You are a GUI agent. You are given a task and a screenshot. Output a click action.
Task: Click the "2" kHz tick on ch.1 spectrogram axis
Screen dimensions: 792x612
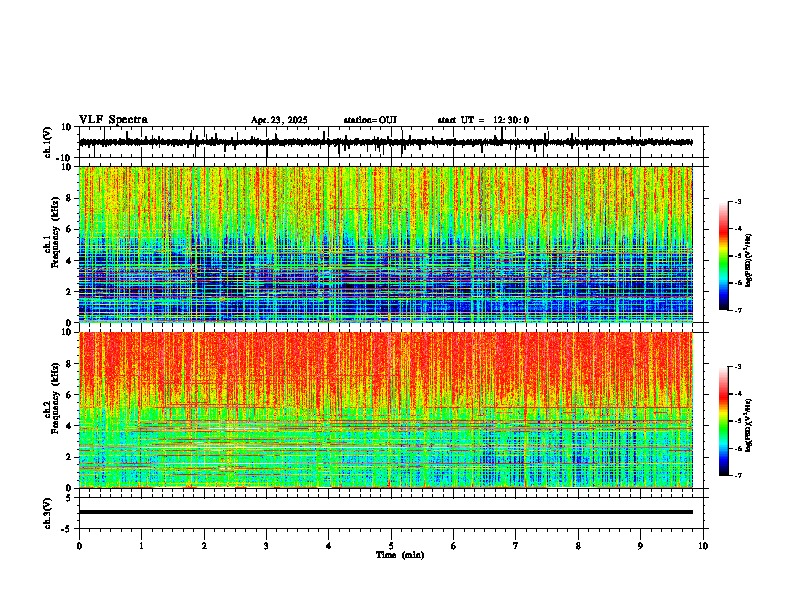pos(70,291)
